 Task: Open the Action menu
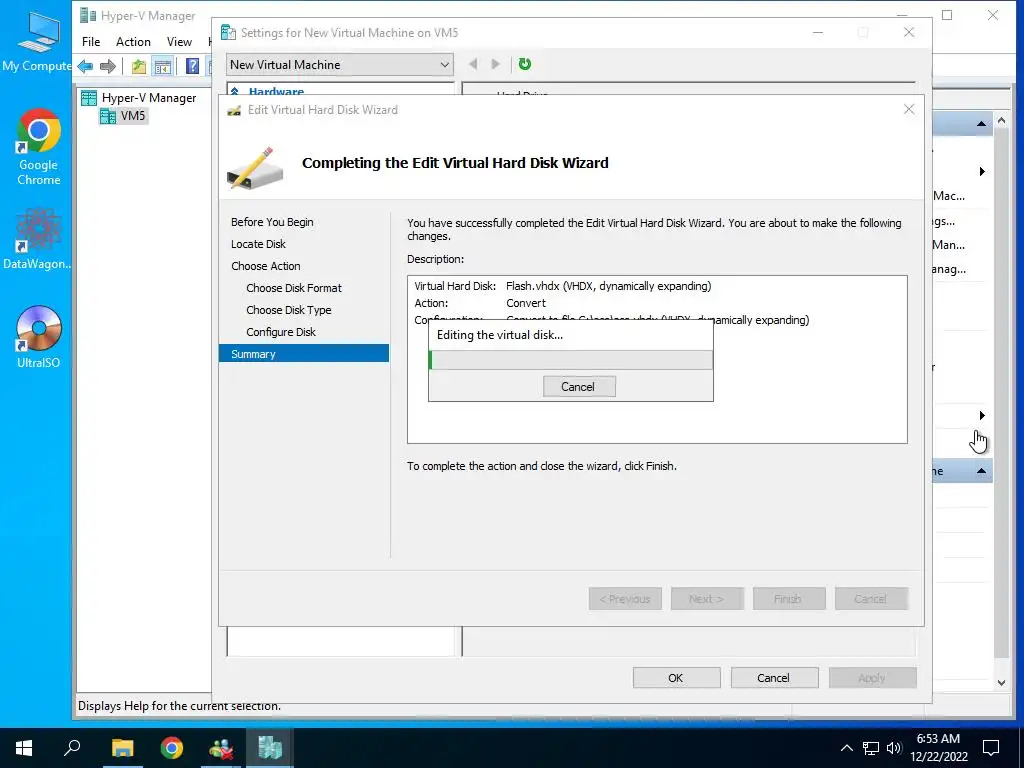133,42
